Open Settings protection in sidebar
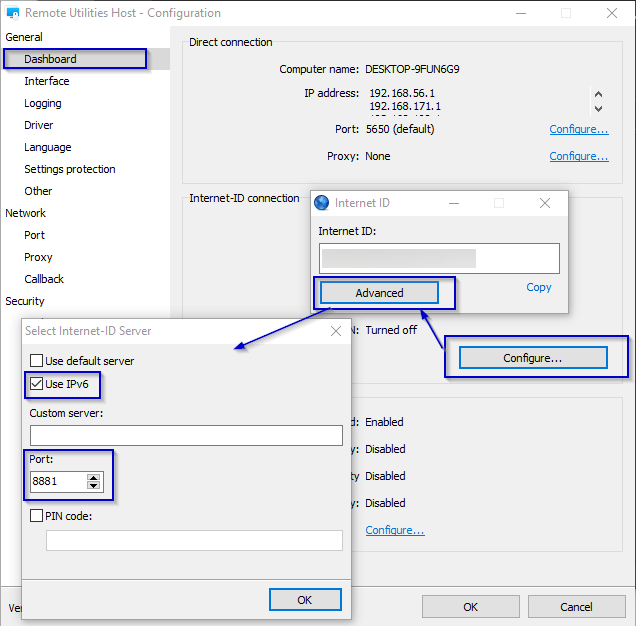The image size is (636, 626). click(70, 169)
